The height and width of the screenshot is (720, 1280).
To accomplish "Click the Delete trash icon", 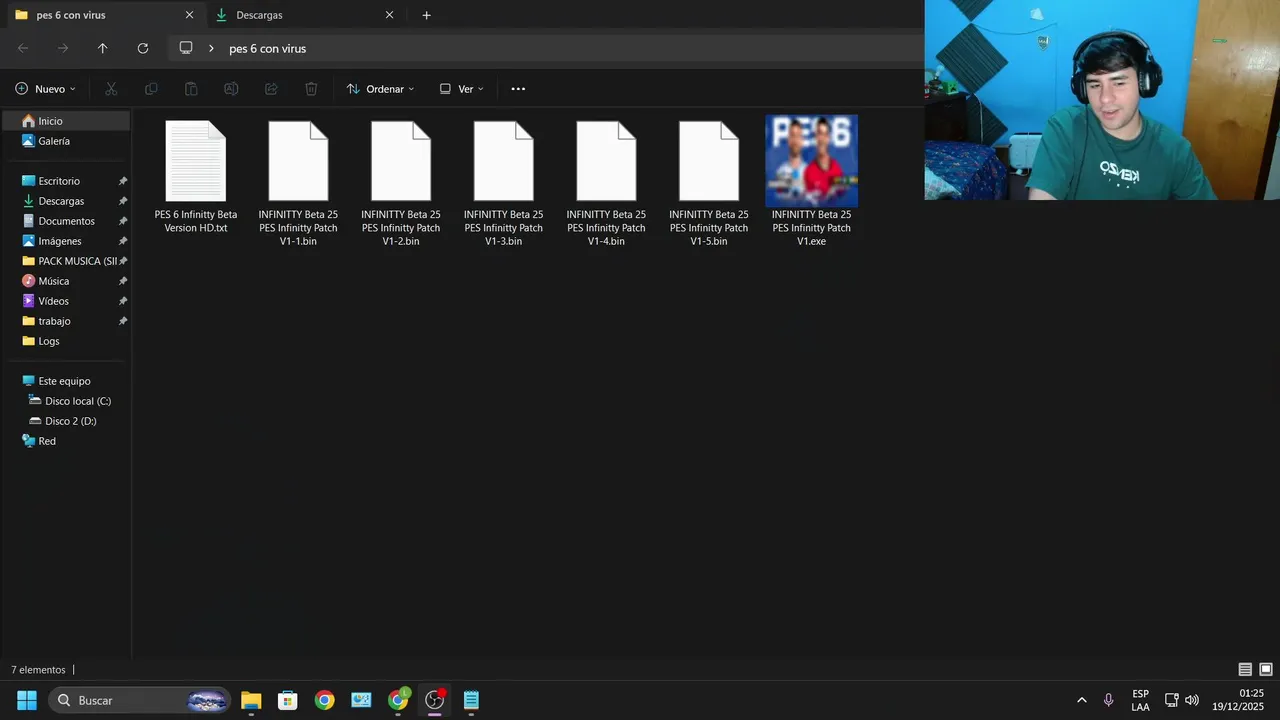I will click(311, 89).
